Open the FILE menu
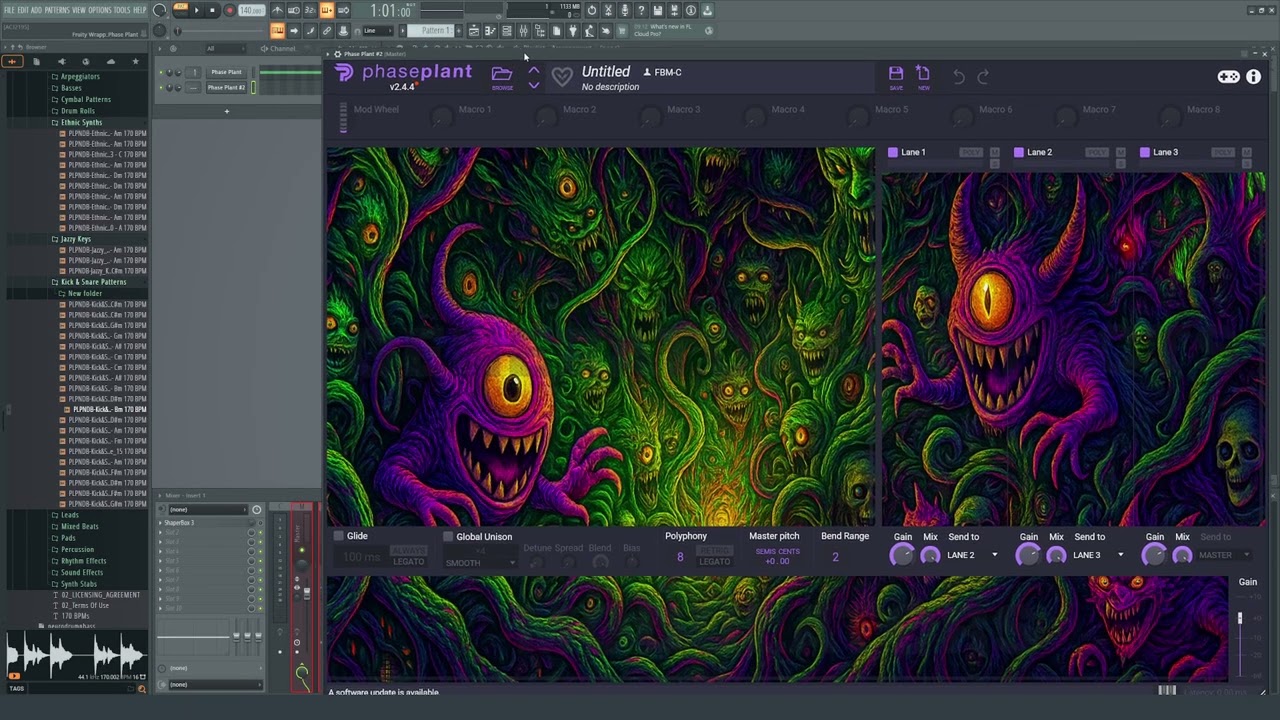 pos(9,10)
